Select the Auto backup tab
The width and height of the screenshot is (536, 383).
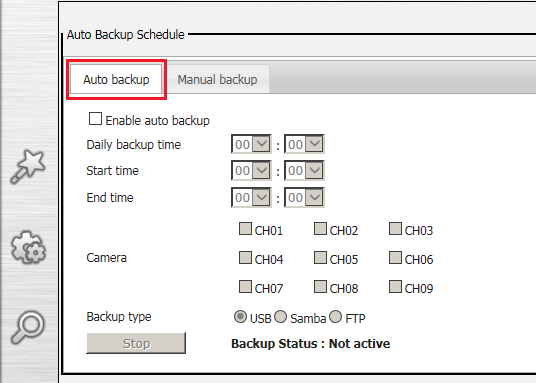pyautogui.click(x=116, y=79)
